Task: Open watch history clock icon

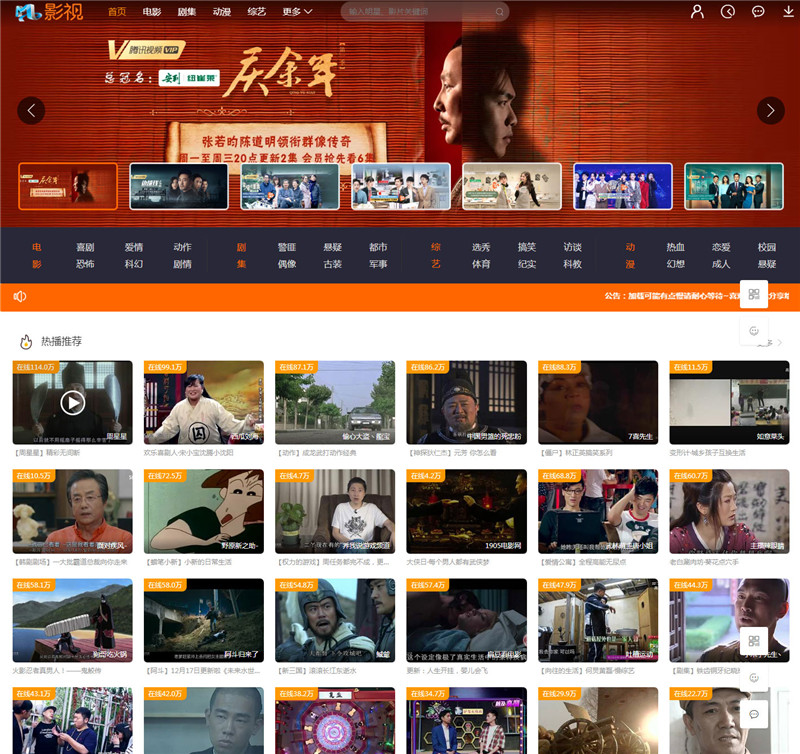Action: 728,11
